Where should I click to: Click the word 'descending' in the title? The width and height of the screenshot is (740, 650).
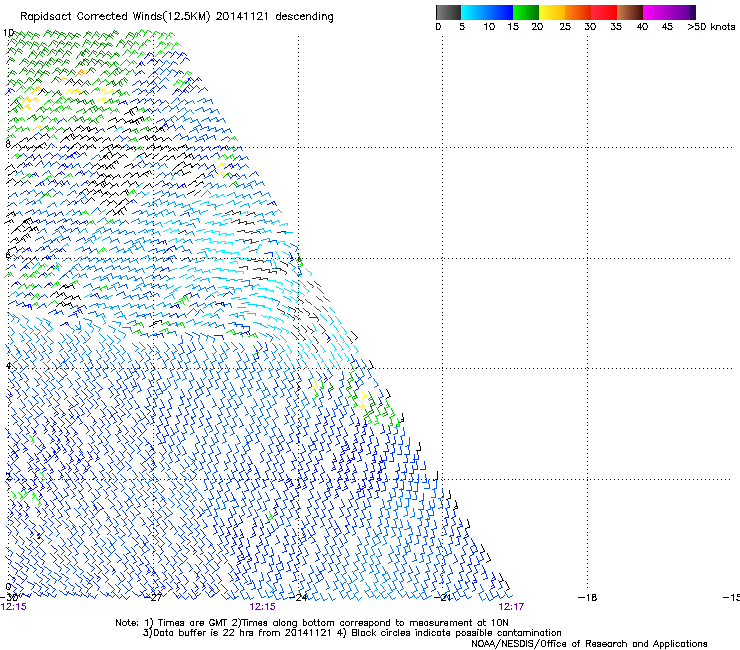pyautogui.click(x=304, y=17)
